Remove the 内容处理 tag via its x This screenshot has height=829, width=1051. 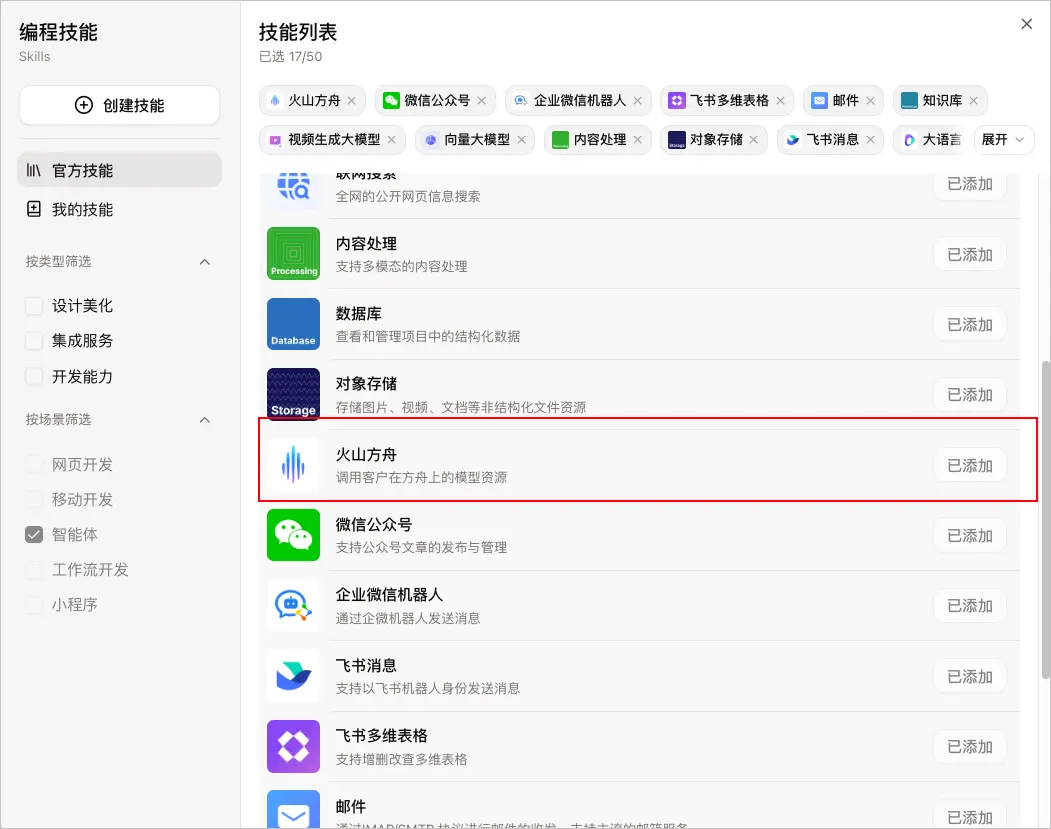[637, 139]
